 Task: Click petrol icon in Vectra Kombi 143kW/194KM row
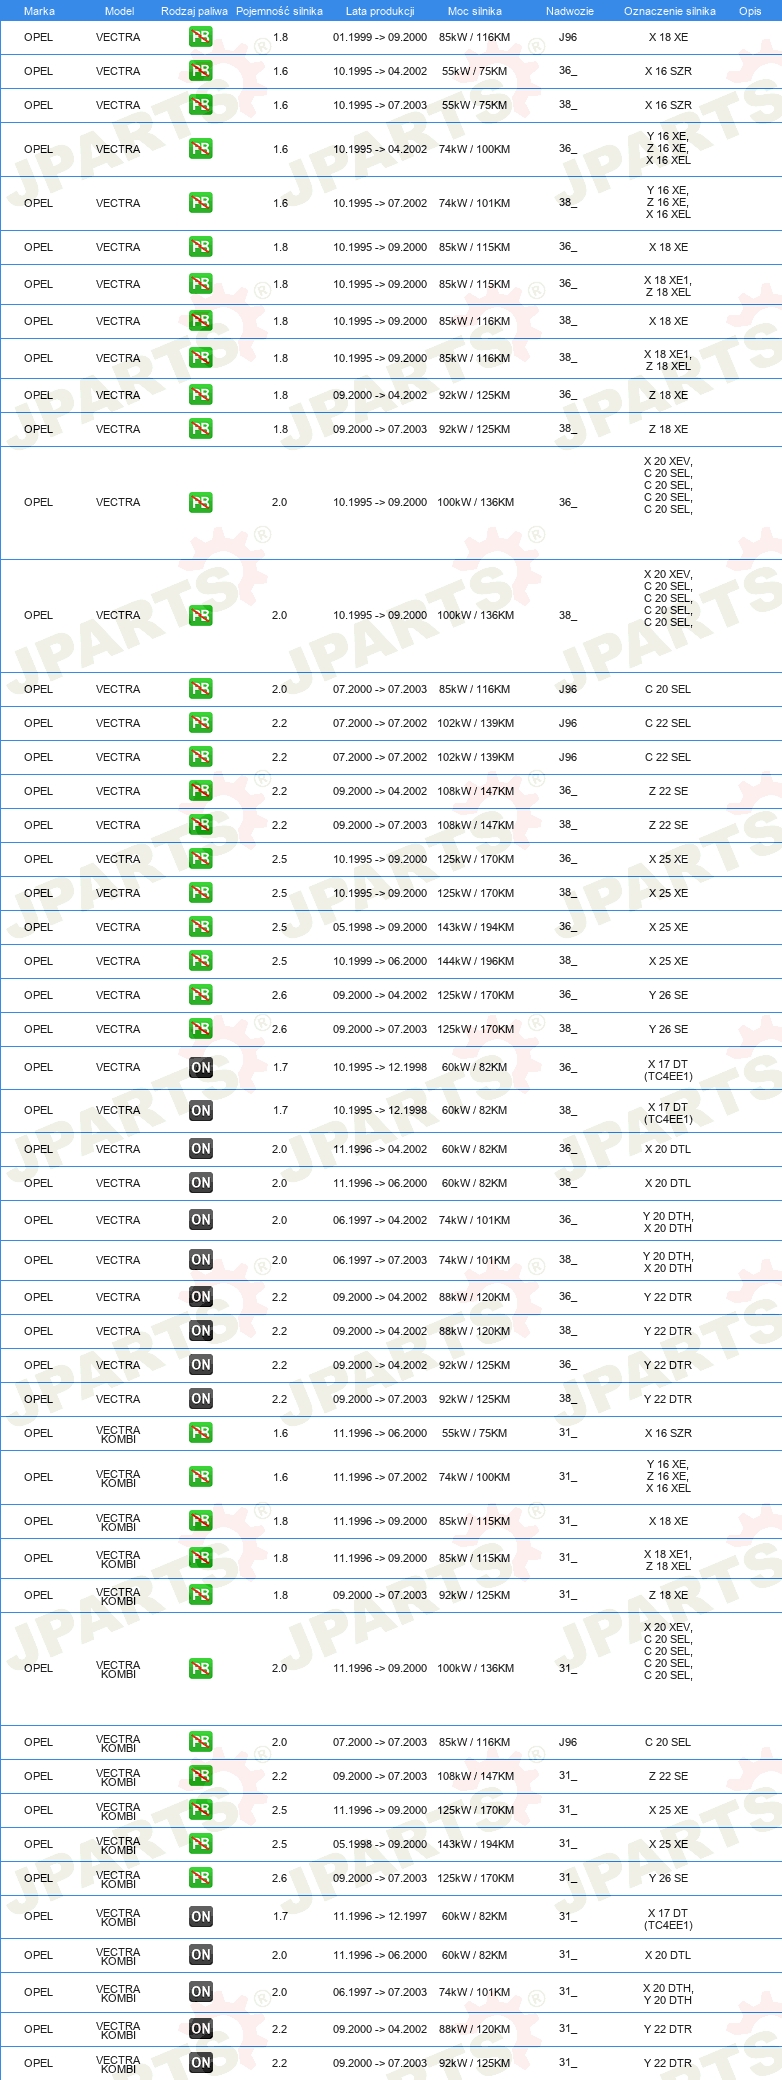click(x=201, y=1844)
